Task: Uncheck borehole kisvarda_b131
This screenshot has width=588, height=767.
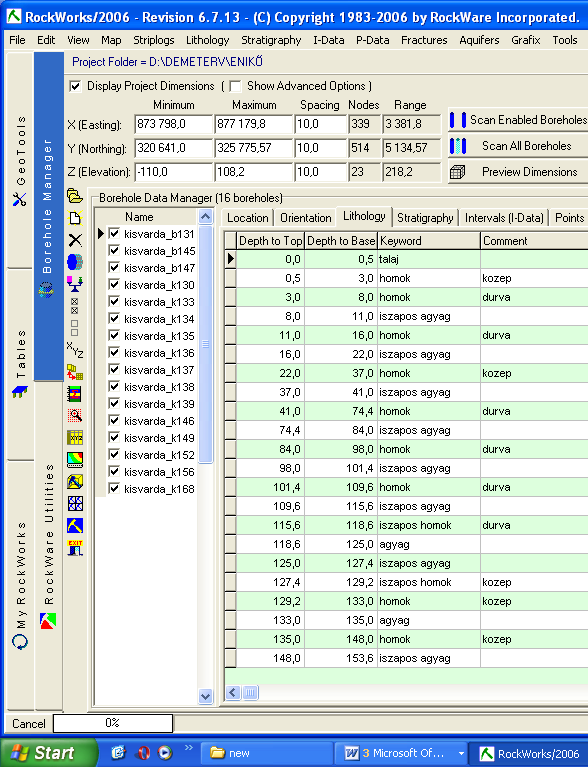Action: [x=114, y=234]
